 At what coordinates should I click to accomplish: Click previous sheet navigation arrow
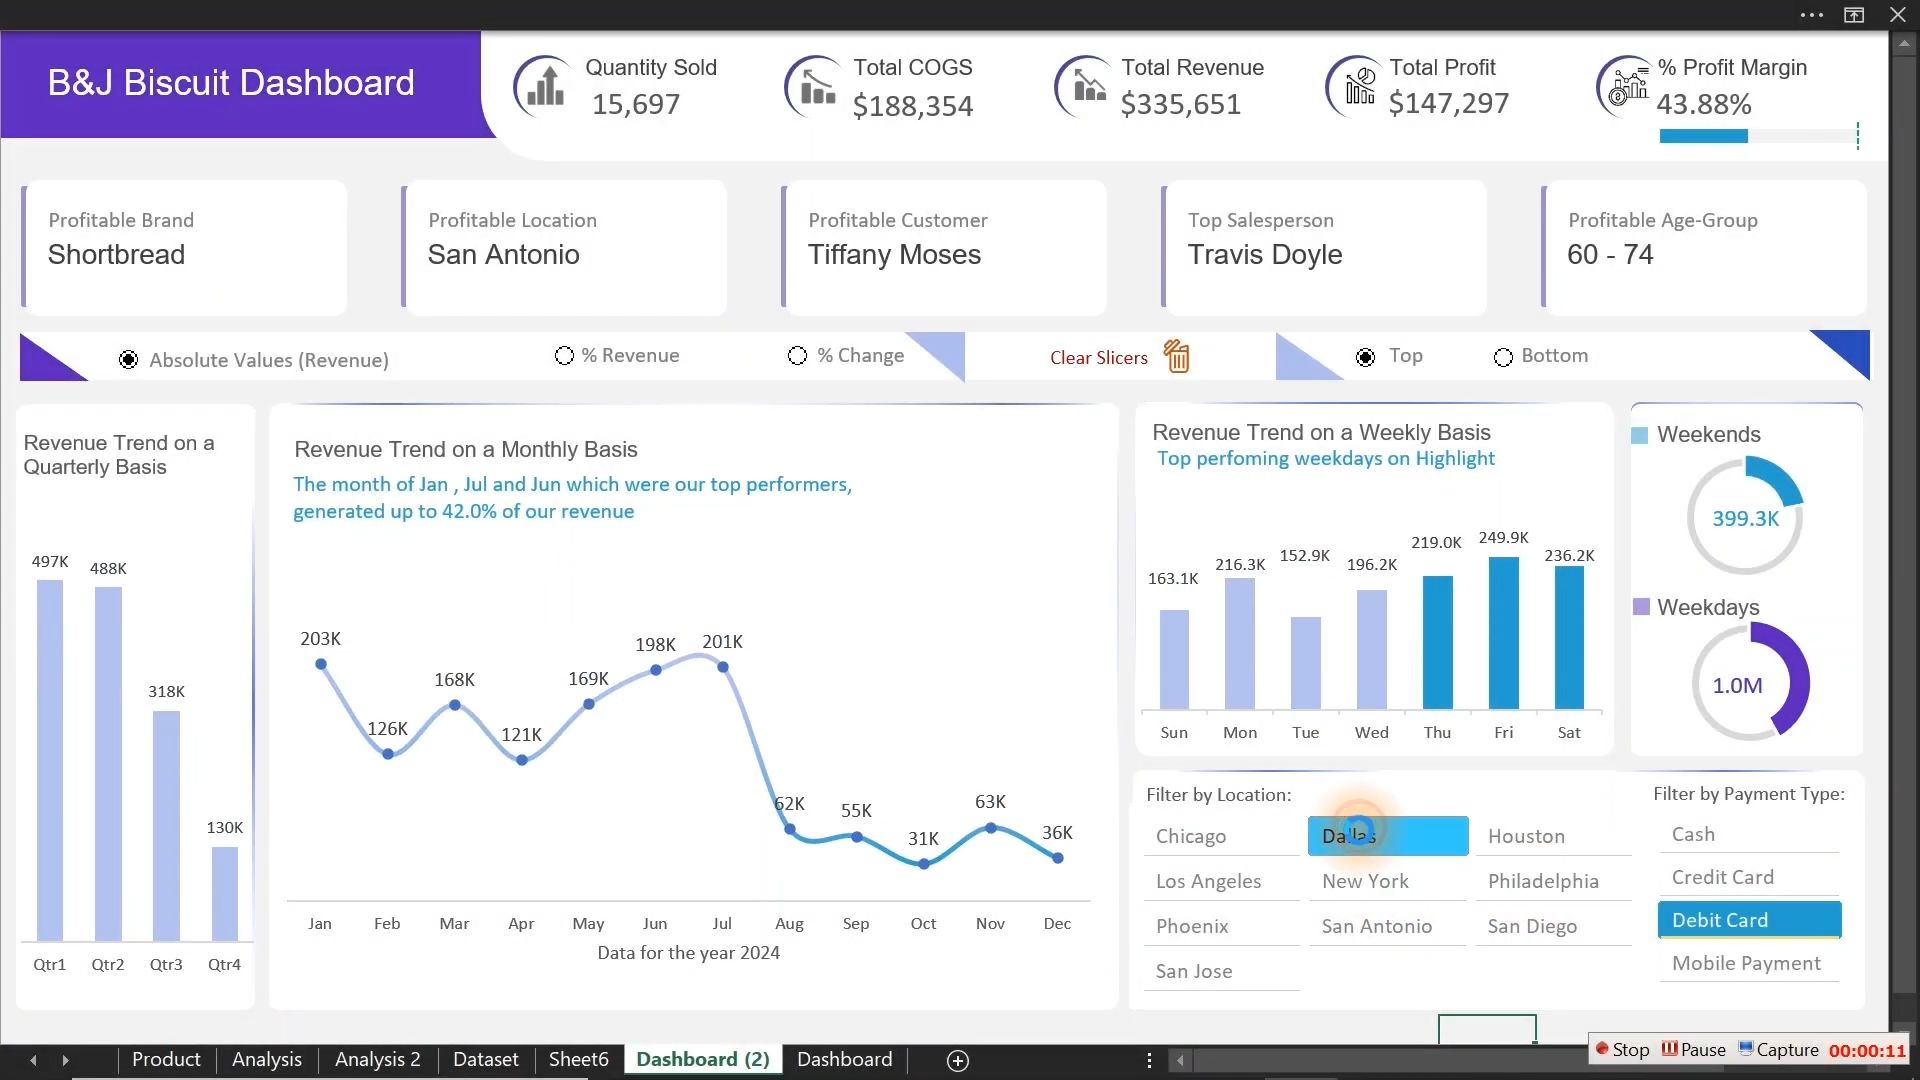[33, 1060]
